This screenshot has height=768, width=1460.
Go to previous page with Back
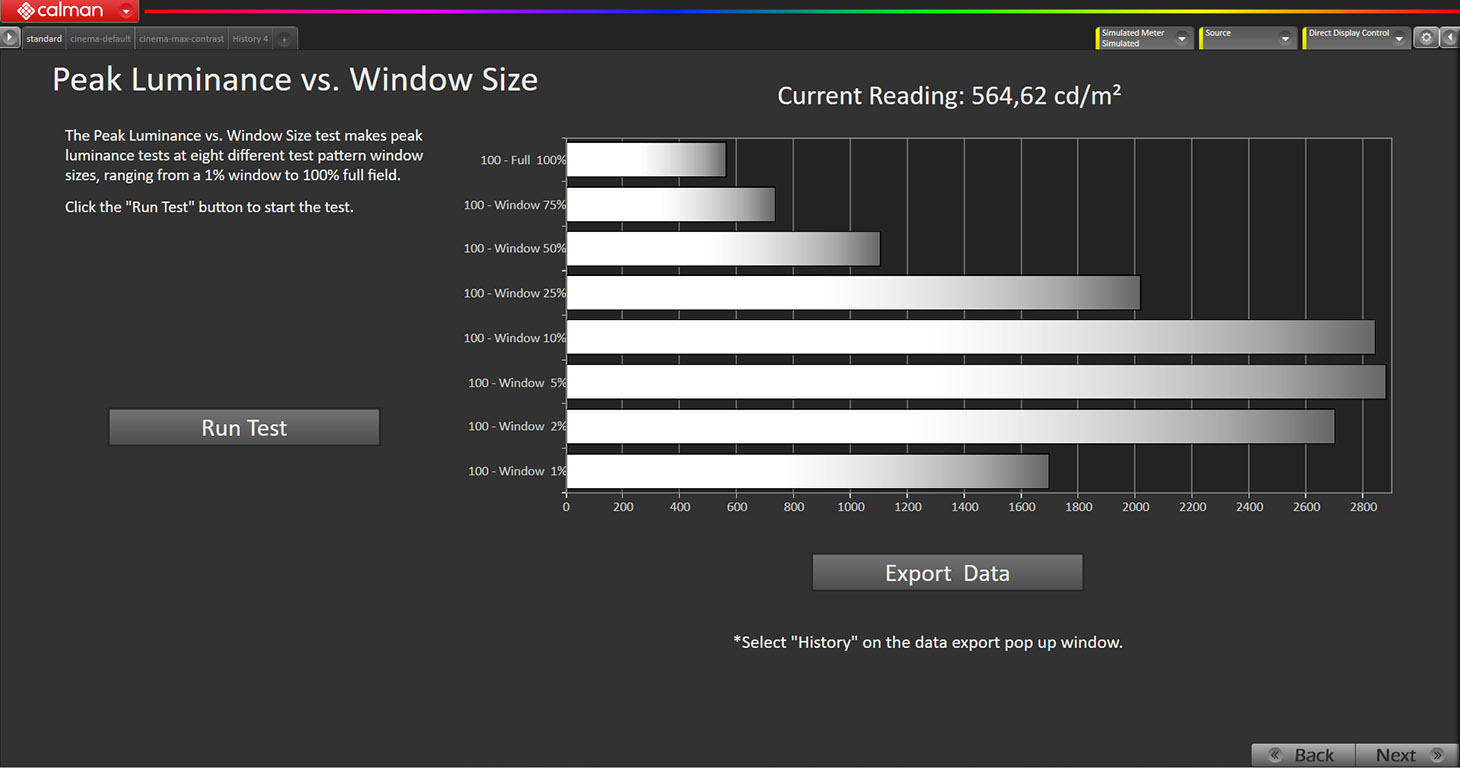point(1303,755)
